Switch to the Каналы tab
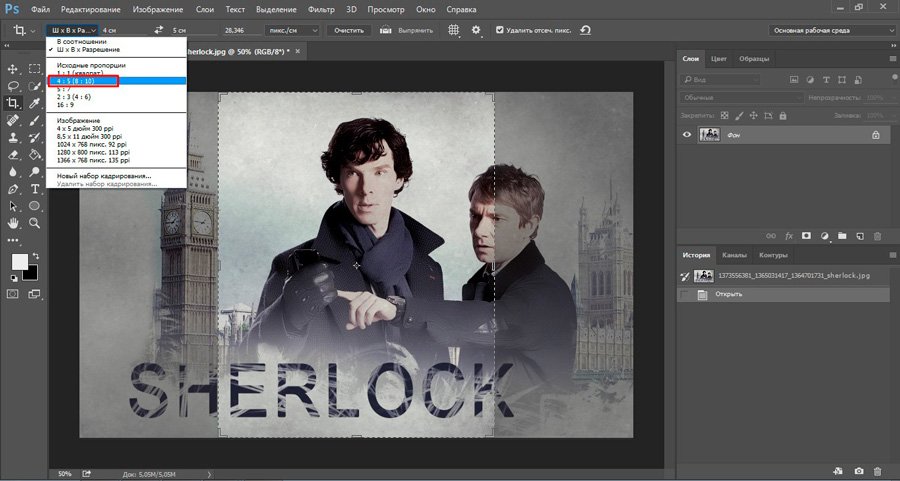 click(734, 255)
